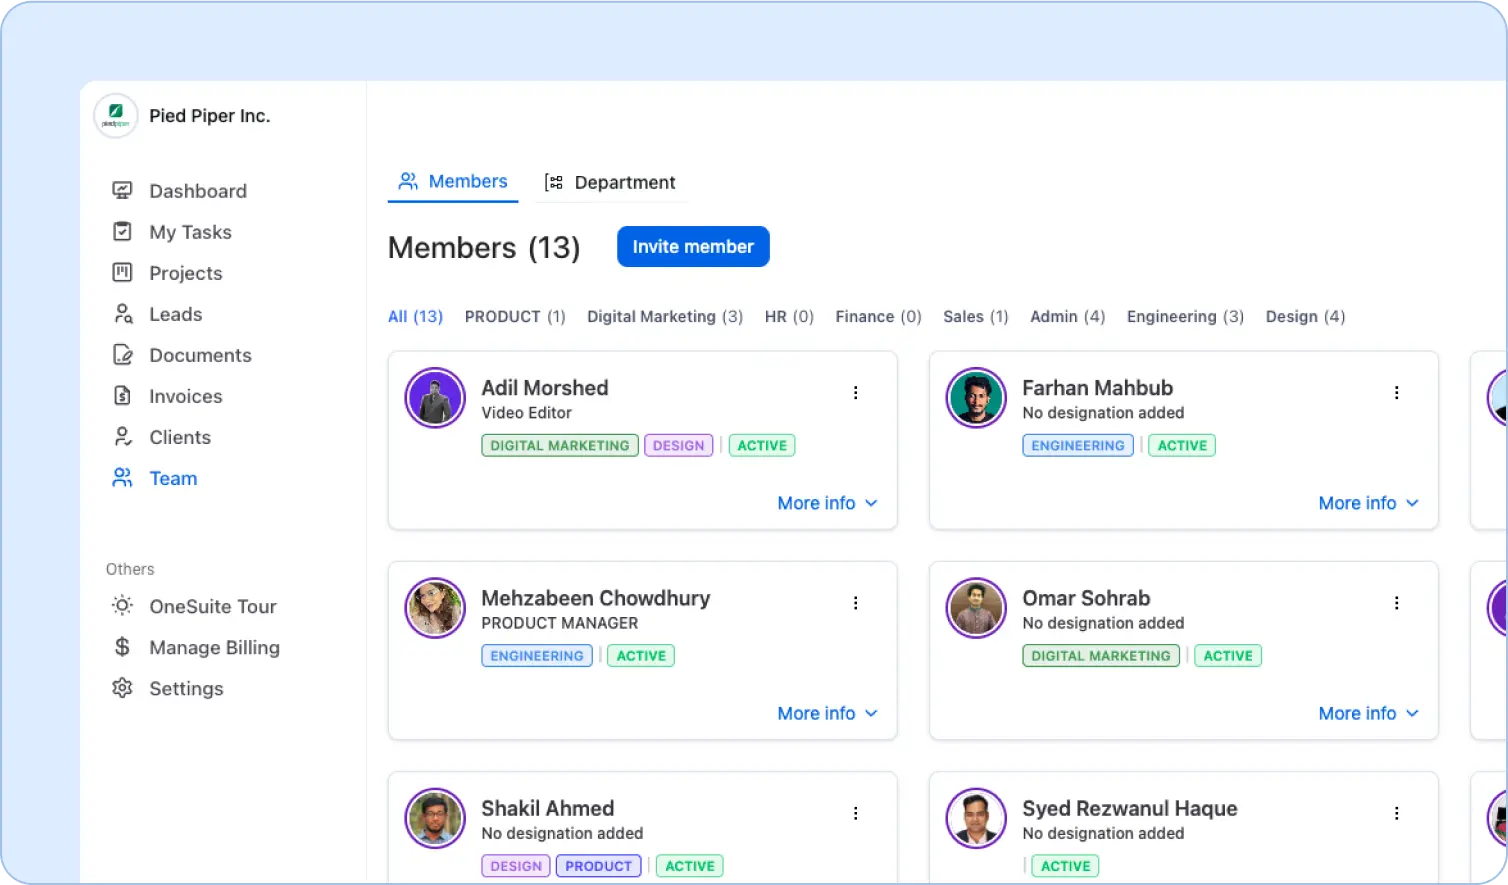
Task: Click Adil Morshed's profile avatar
Action: point(435,398)
